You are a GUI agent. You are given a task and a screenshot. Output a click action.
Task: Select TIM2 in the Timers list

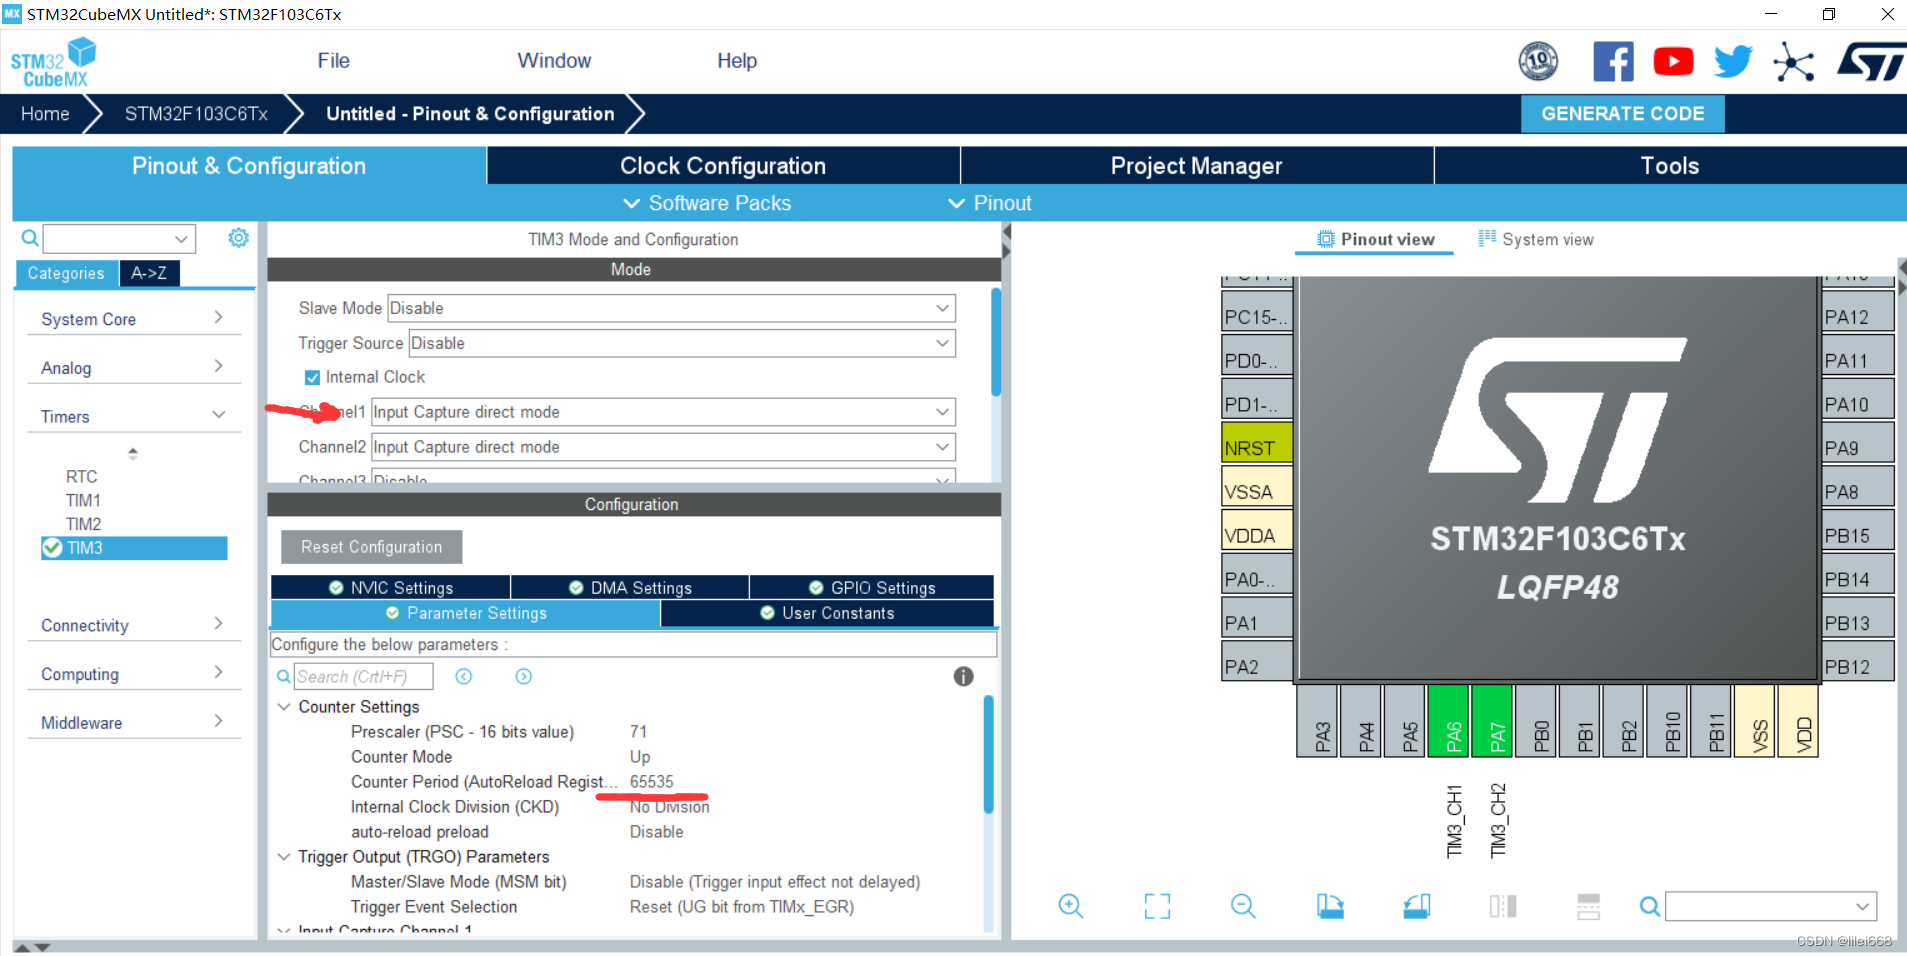tap(84, 524)
